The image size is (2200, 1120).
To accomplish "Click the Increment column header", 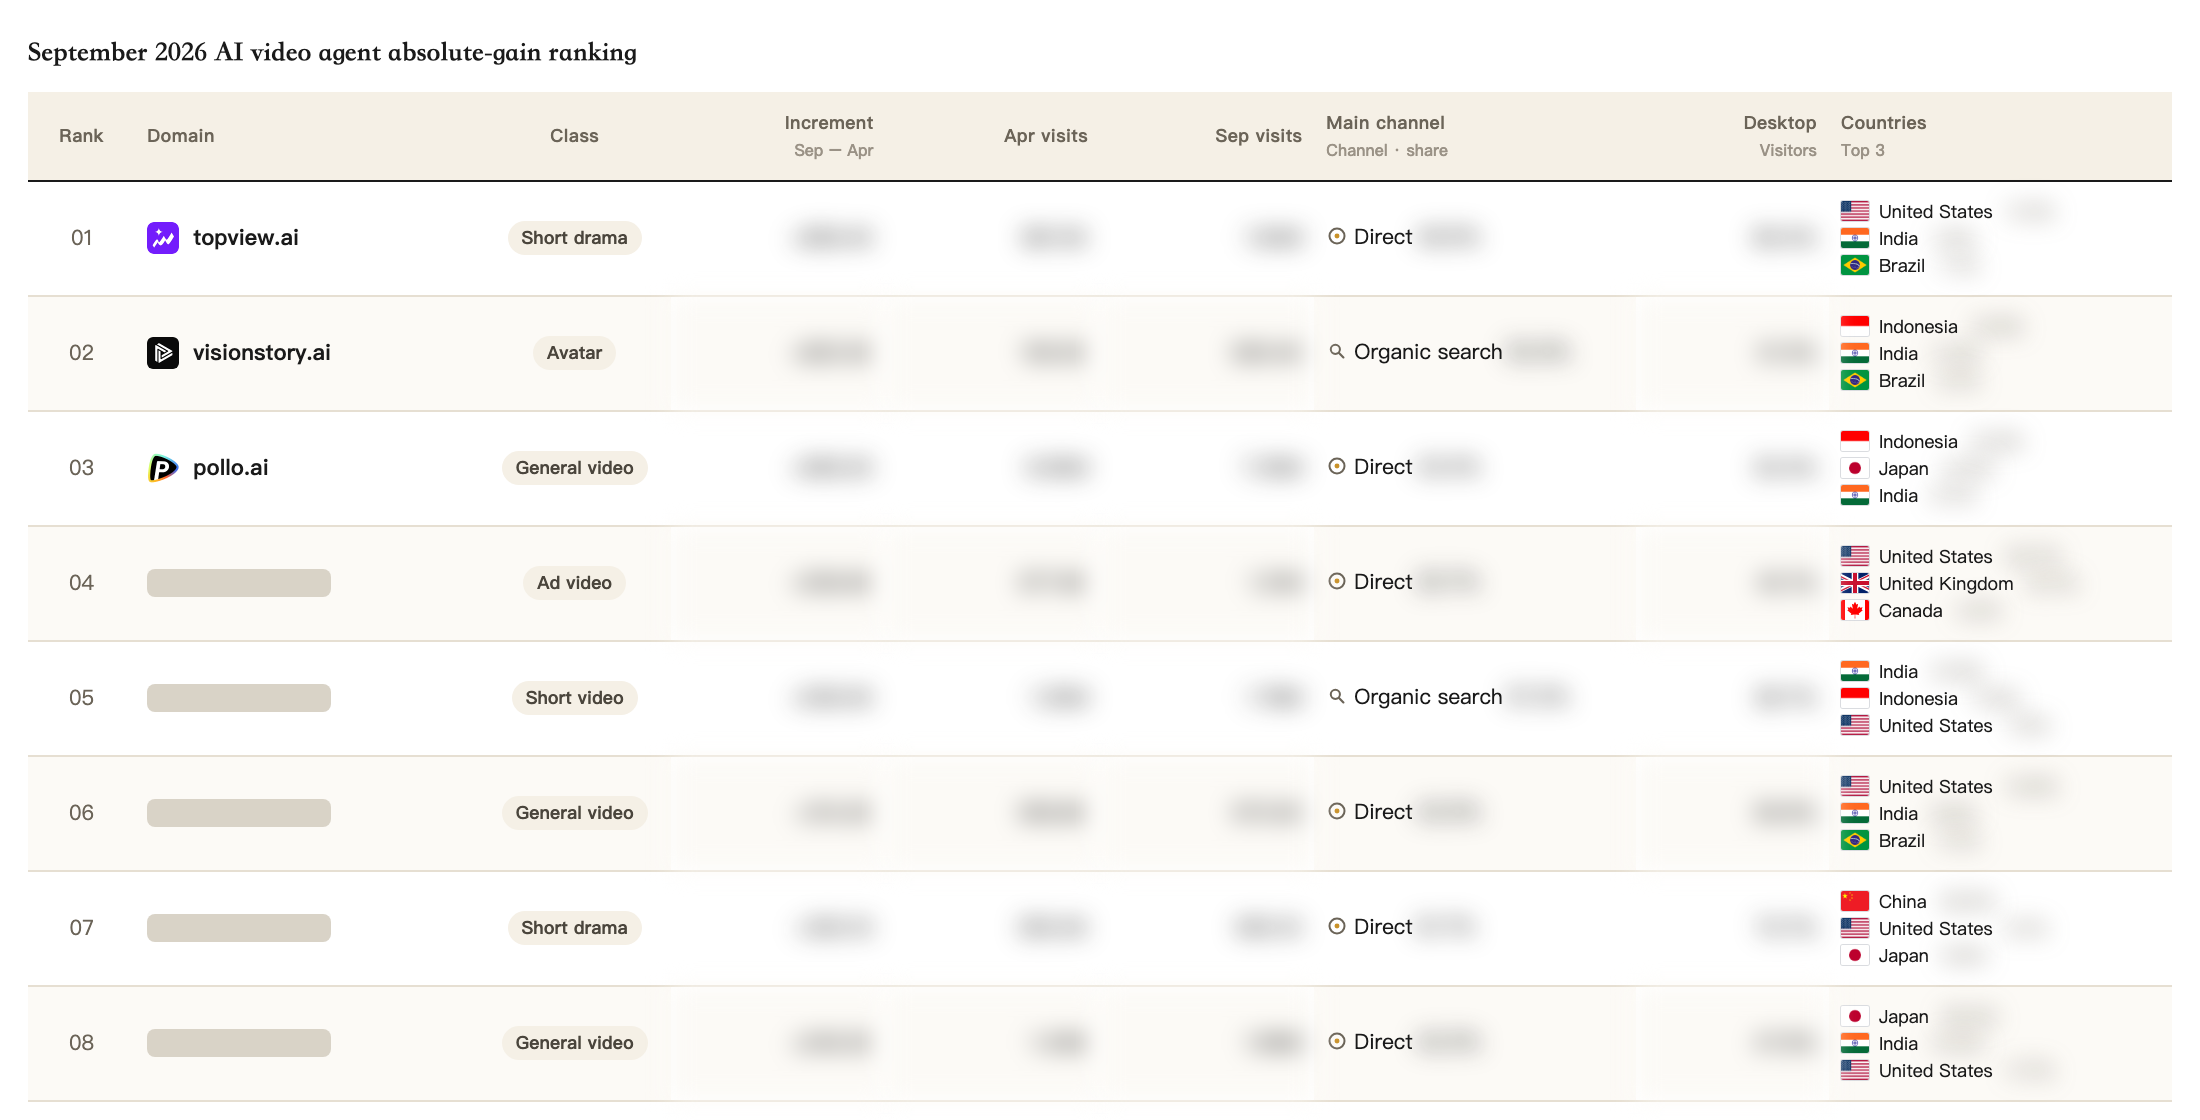I will 829,123.
